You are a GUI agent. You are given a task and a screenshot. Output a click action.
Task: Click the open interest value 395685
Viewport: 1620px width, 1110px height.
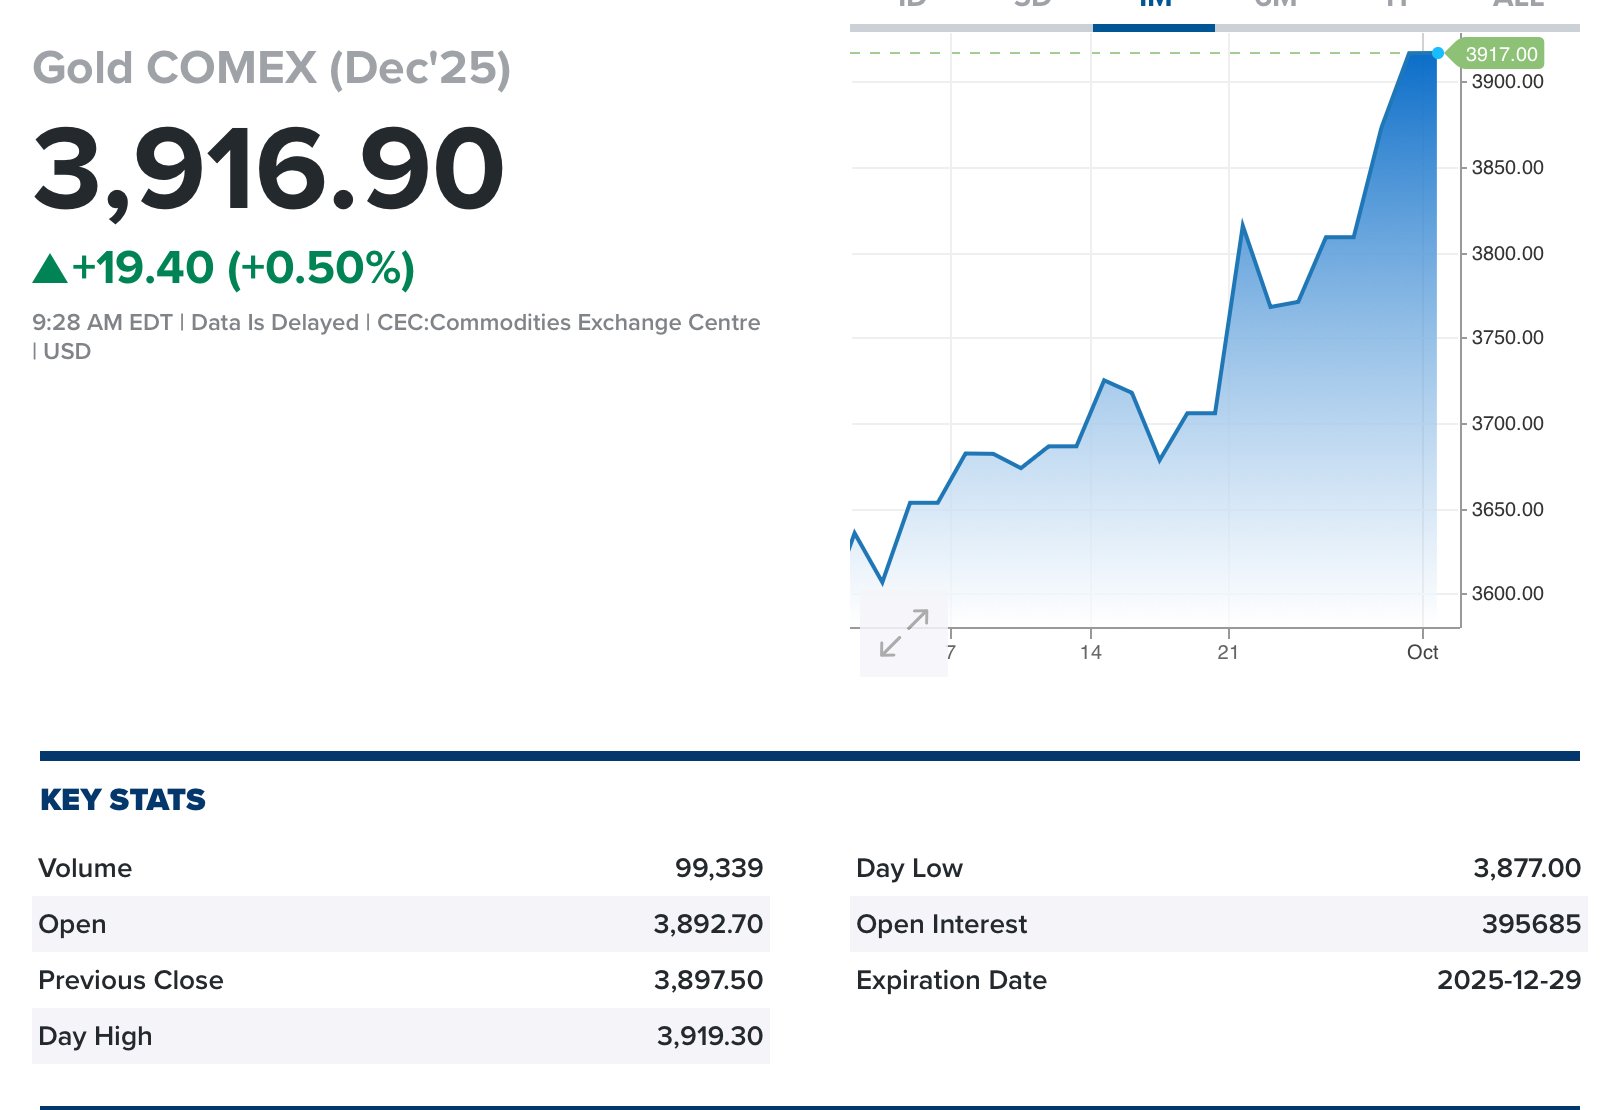pos(1531,924)
